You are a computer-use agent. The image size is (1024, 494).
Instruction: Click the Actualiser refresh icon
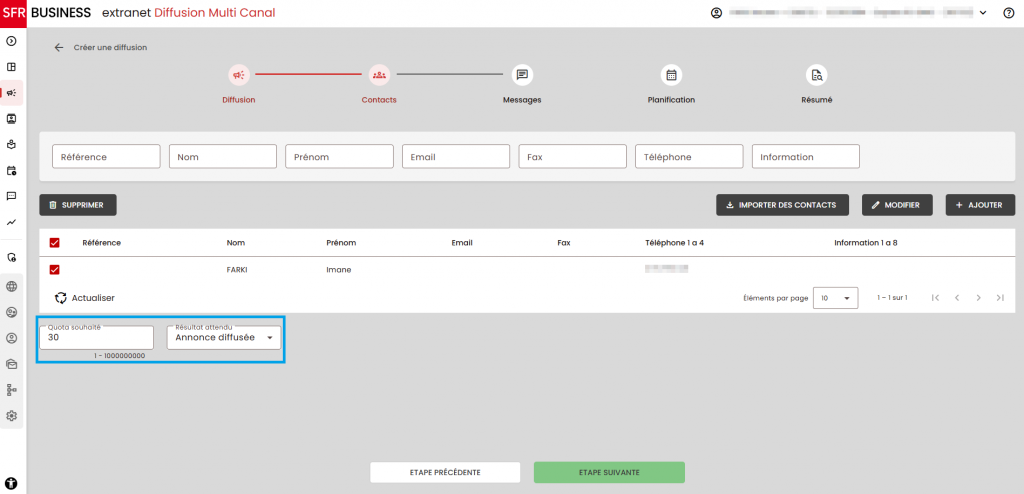61,298
